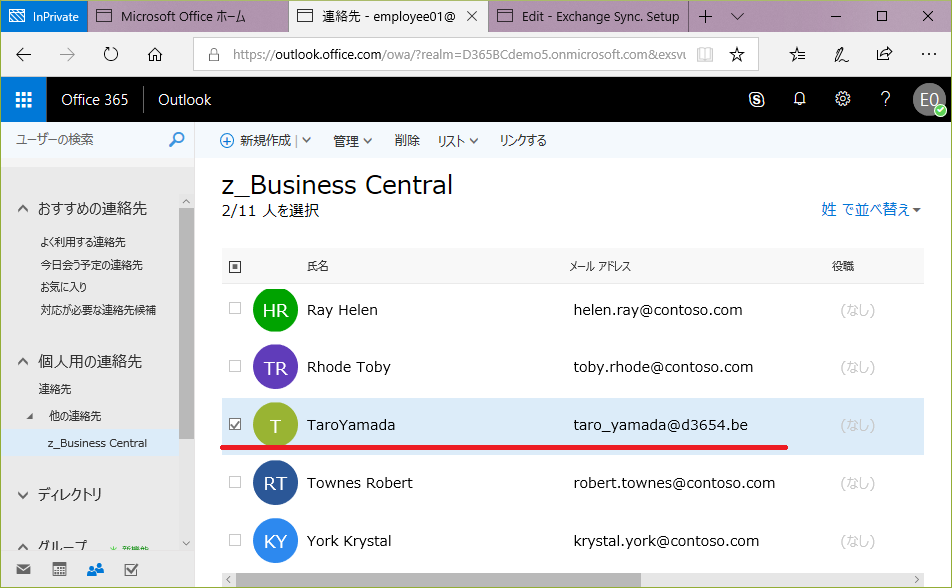Click the search magnifier for users

click(176, 140)
